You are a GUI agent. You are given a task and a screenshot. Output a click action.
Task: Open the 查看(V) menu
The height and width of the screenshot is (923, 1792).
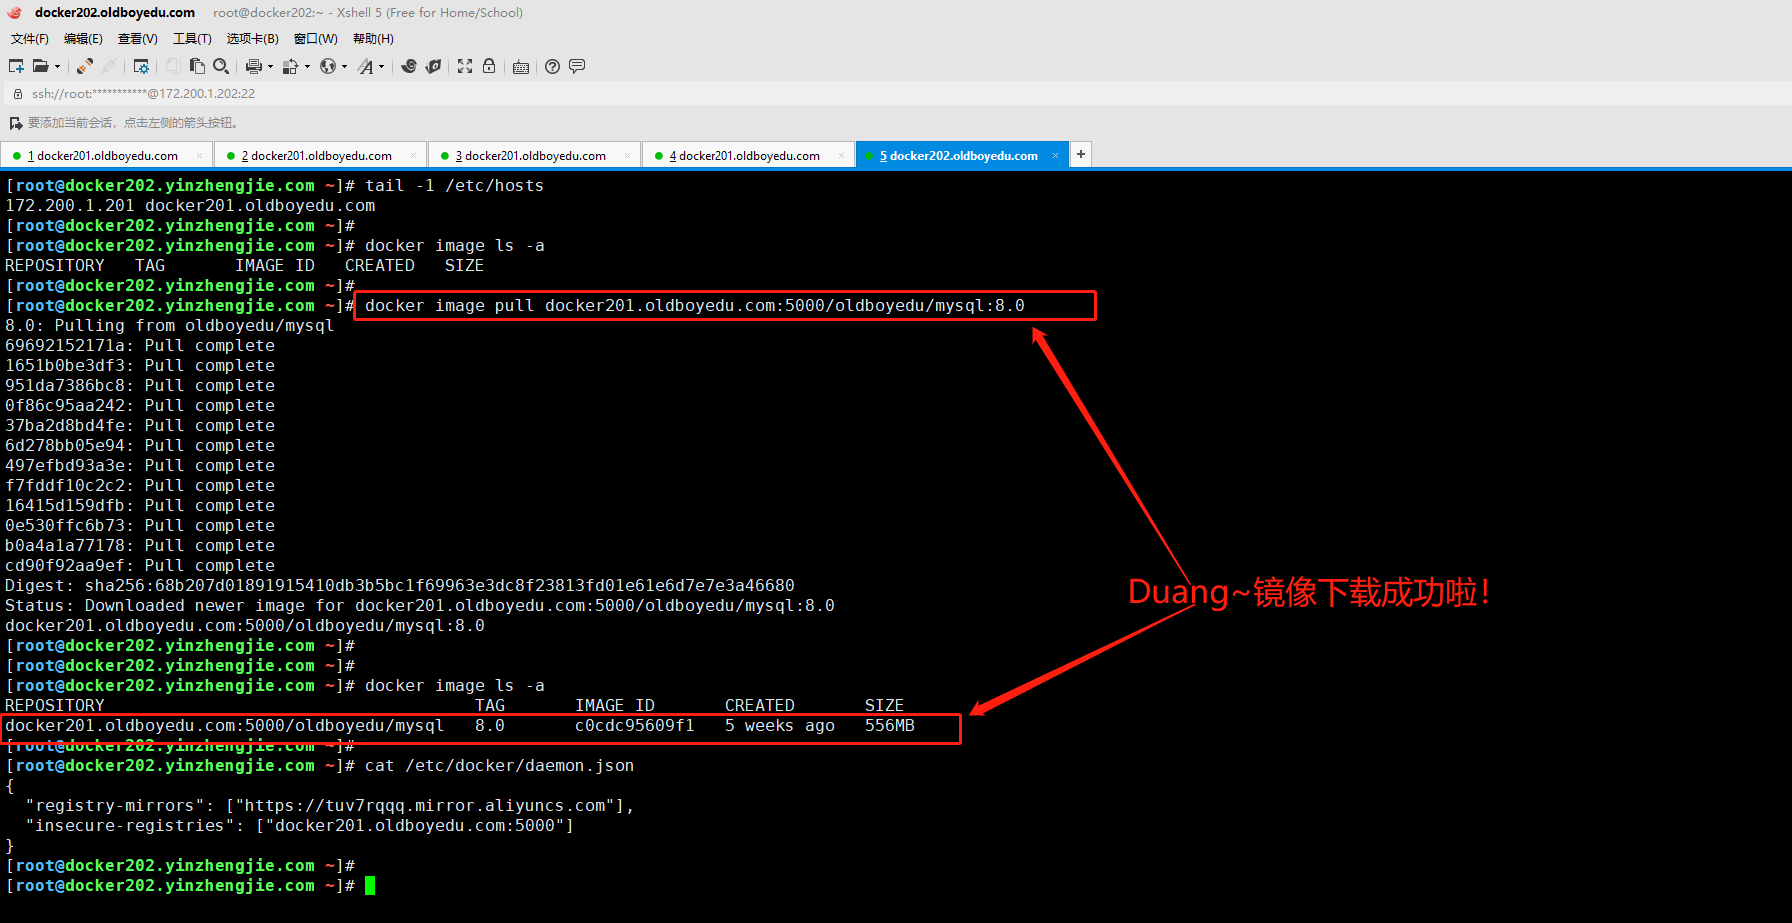pyautogui.click(x=137, y=38)
